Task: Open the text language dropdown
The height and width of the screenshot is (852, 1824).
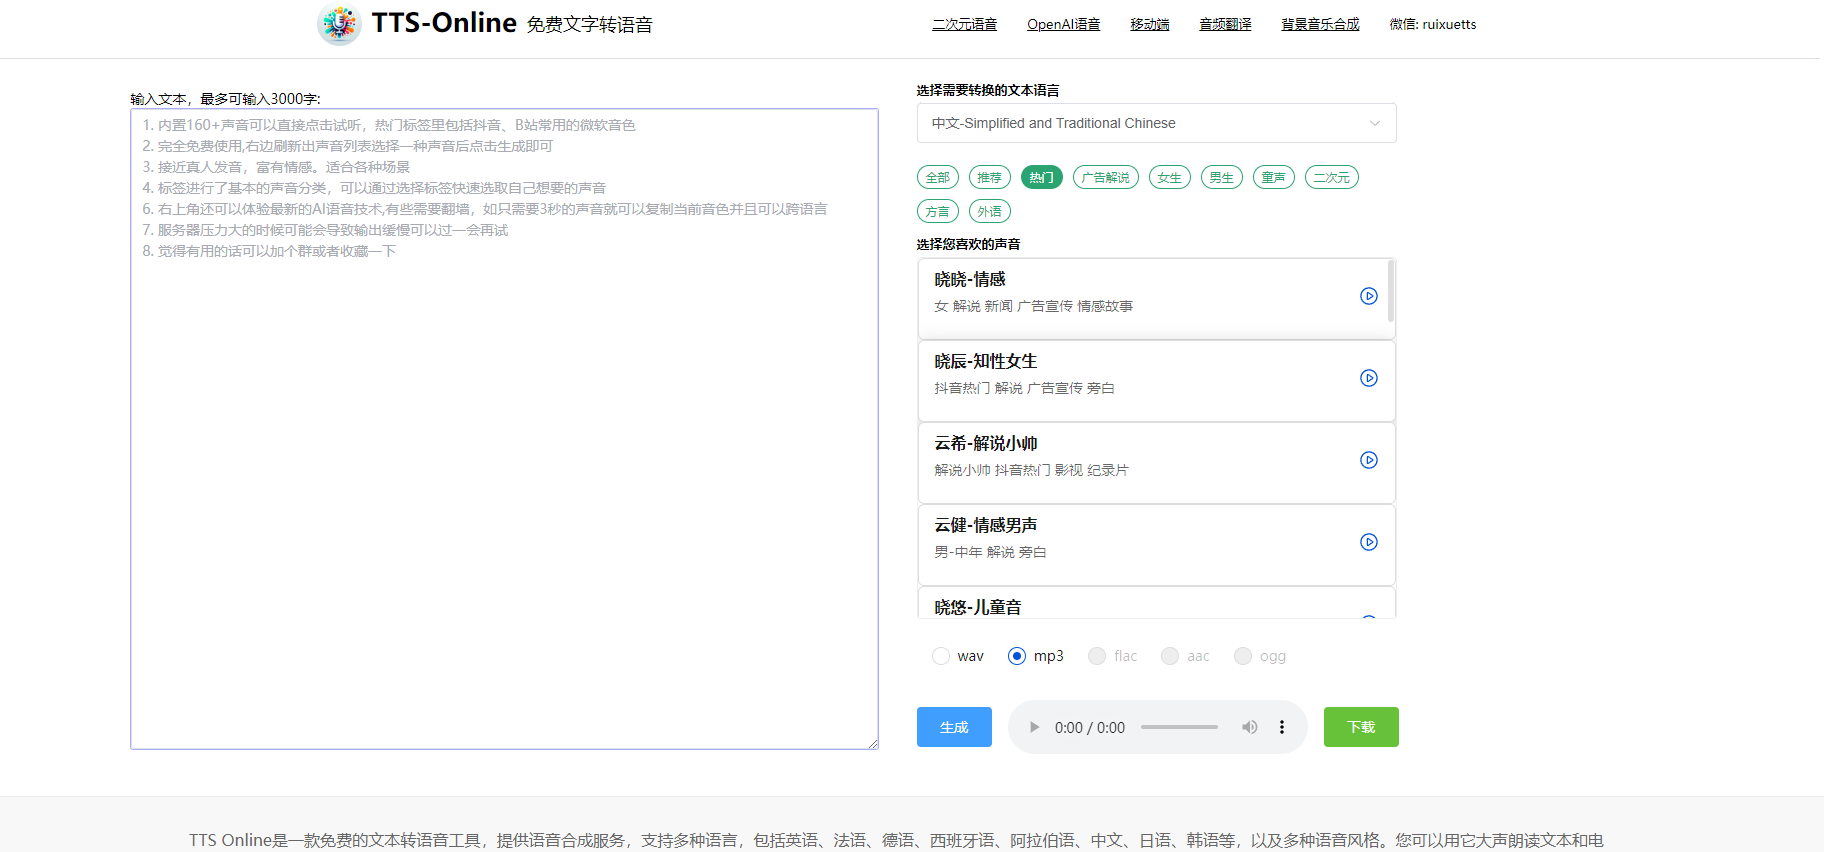Action: tap(1156, 123)
